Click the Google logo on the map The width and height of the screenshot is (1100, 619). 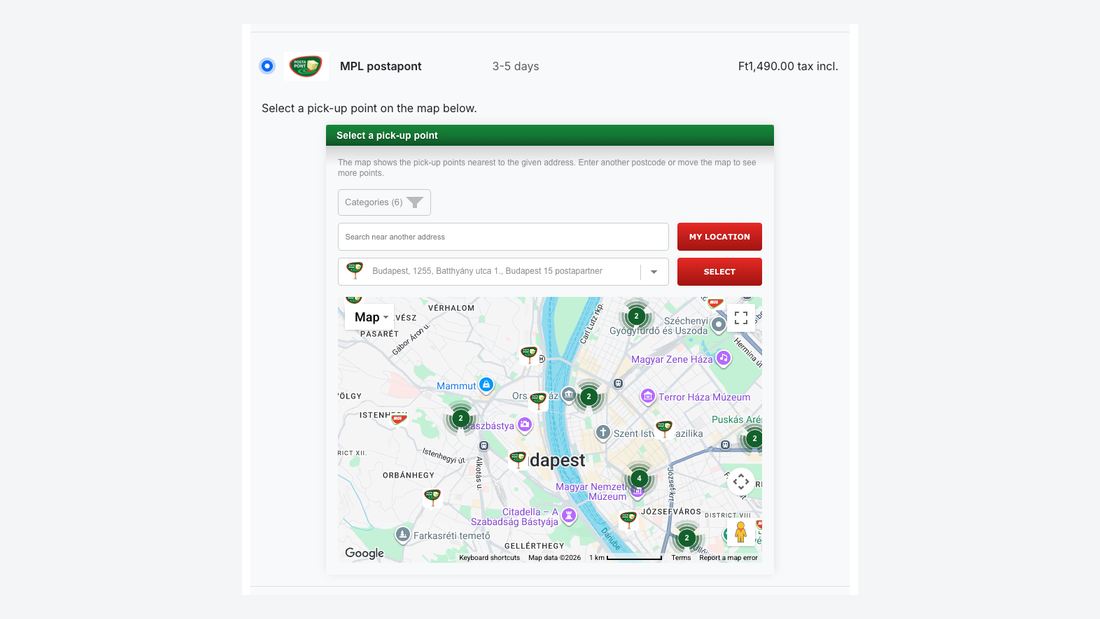[x=364, y=553]
